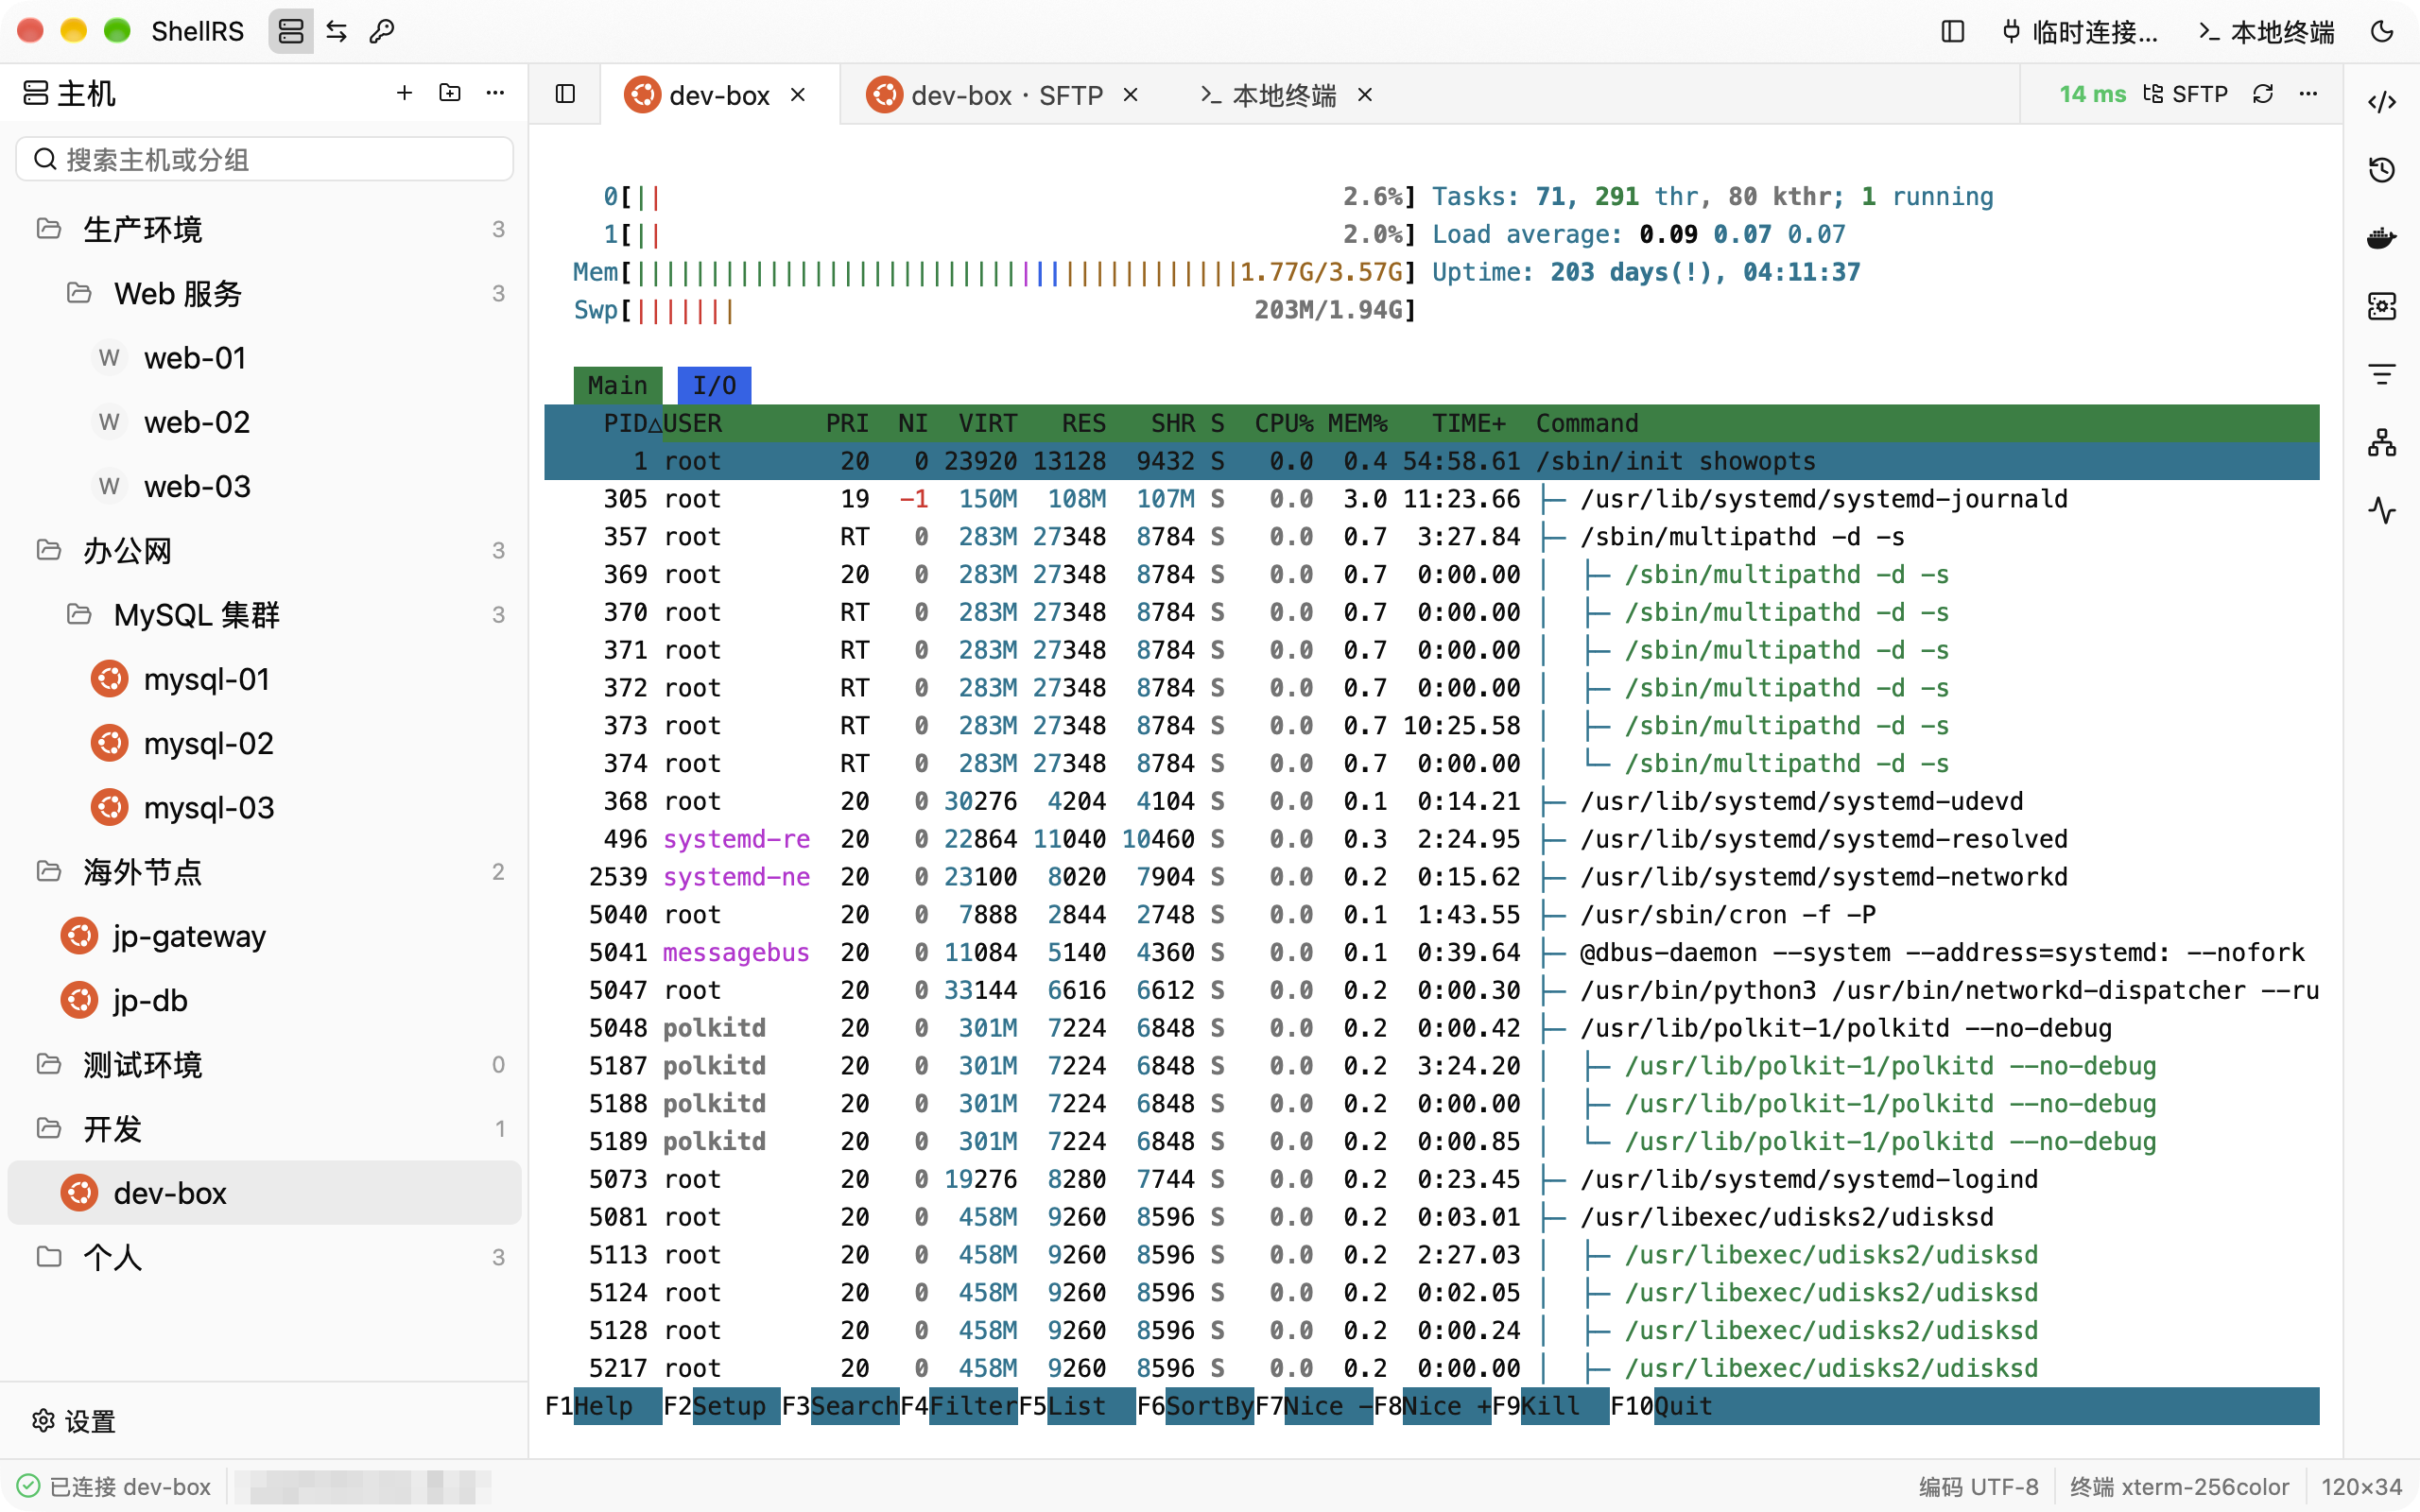This screenshot has width=2420, height=1512.
Task: Open the key management icon
Action: click(382, 31)
